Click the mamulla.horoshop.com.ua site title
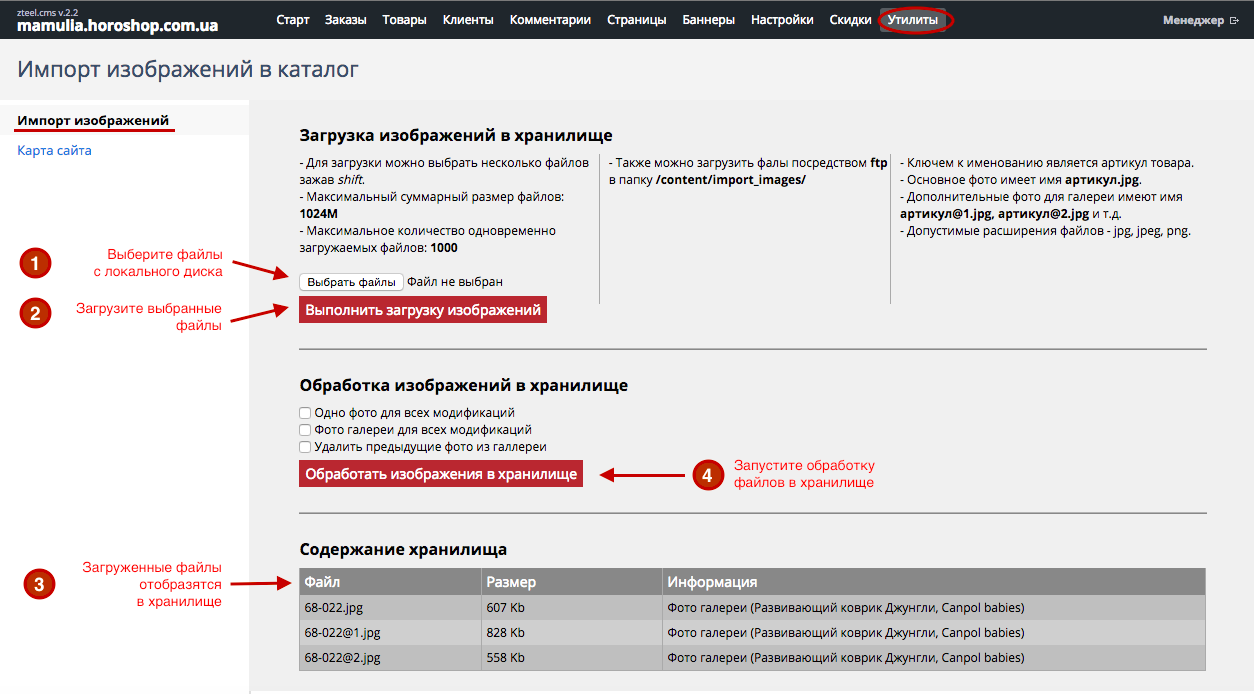The width and height of the screenshot is (1254, 694). pos(118,25)
